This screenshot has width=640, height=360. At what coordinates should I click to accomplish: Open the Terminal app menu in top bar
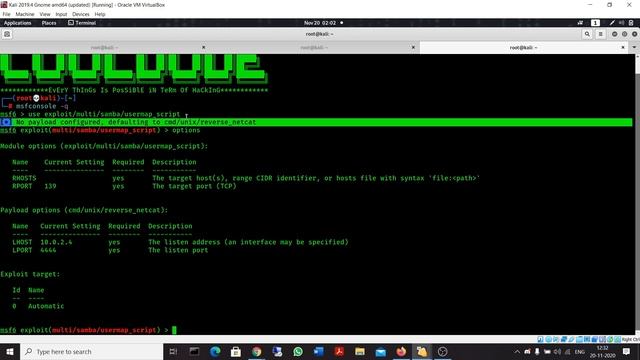pos(82,23)
